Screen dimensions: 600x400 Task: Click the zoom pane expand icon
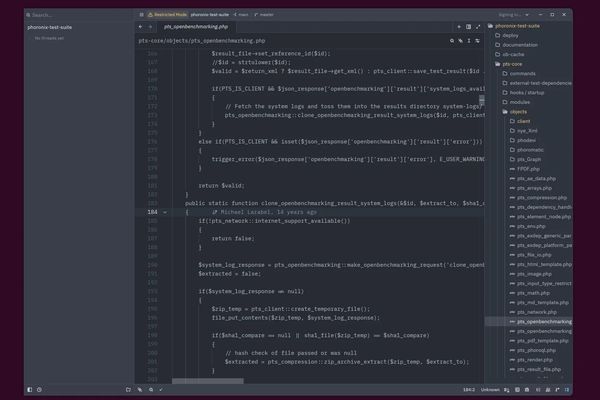coord(478,27)
